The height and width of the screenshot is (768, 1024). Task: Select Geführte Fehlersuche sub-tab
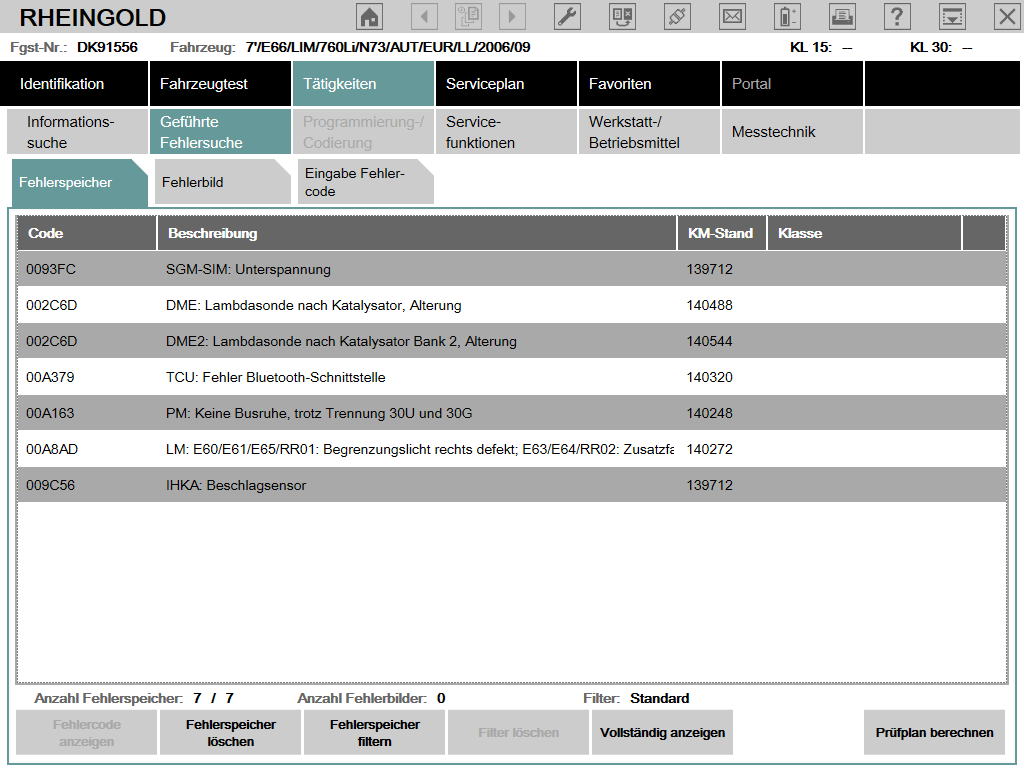[220, 132]
